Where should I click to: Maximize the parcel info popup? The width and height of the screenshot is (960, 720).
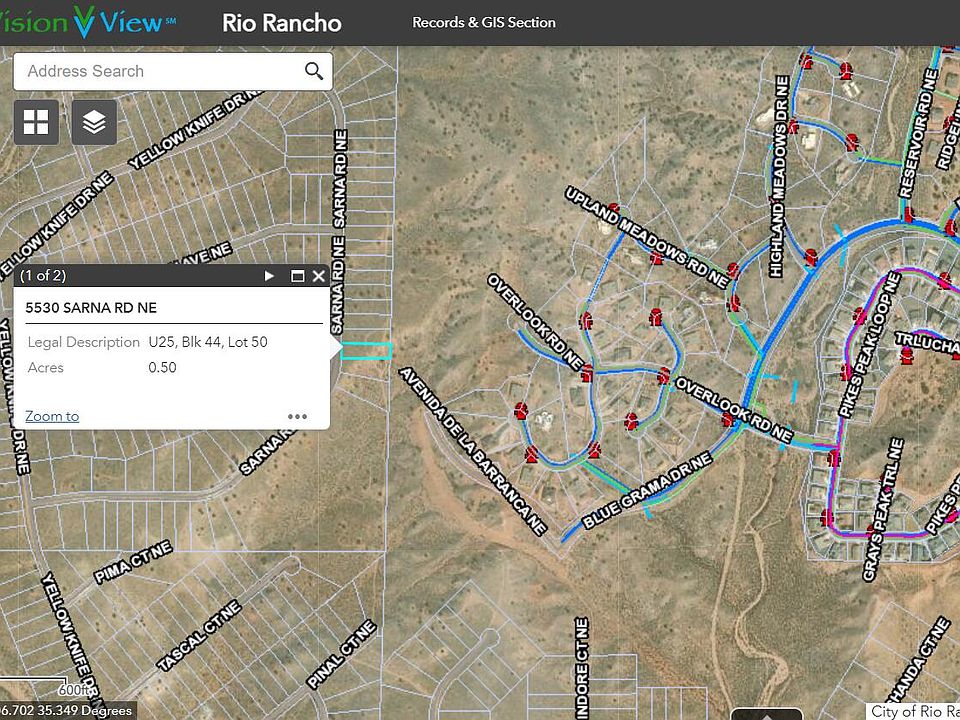pos(298,276)
